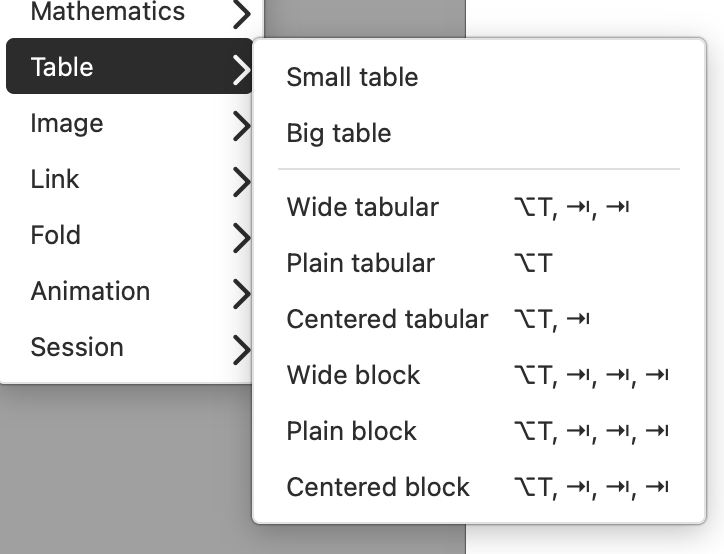Select the highlighted Table menu entry
The width and height of the screenshot is (724, 554).
(x=62, y=67)
